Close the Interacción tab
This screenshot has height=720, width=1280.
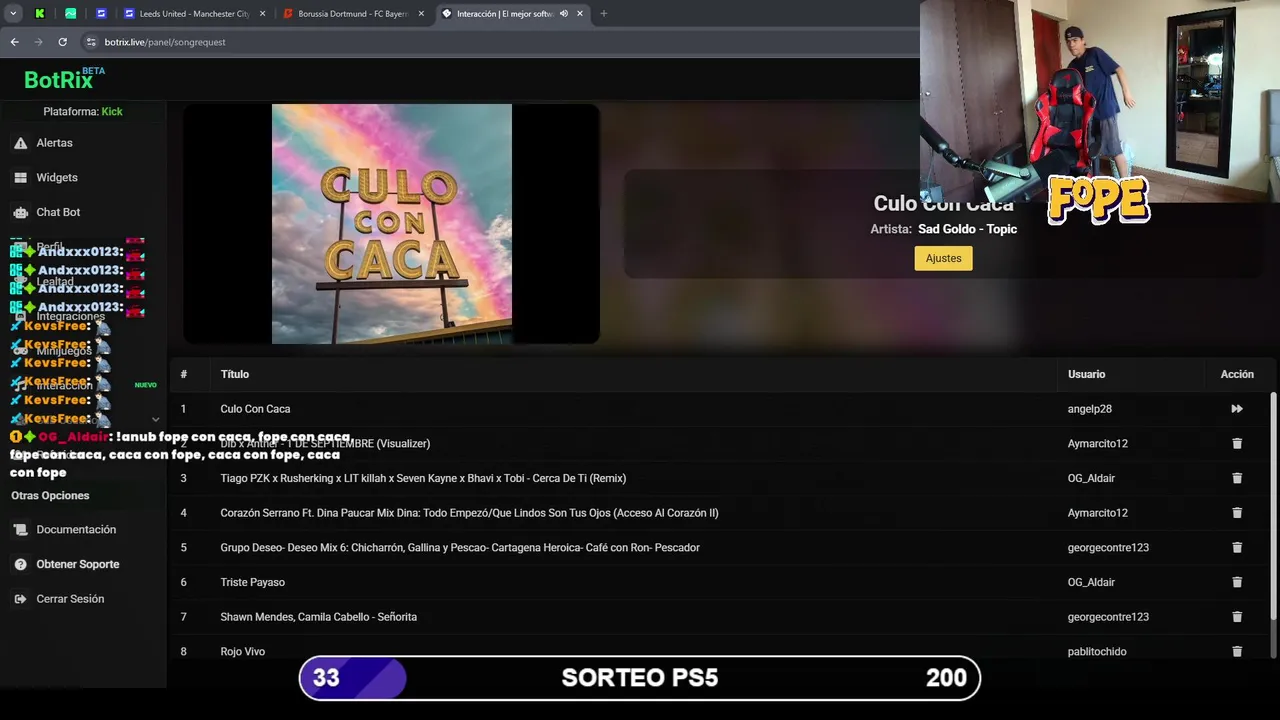(580, 14)
